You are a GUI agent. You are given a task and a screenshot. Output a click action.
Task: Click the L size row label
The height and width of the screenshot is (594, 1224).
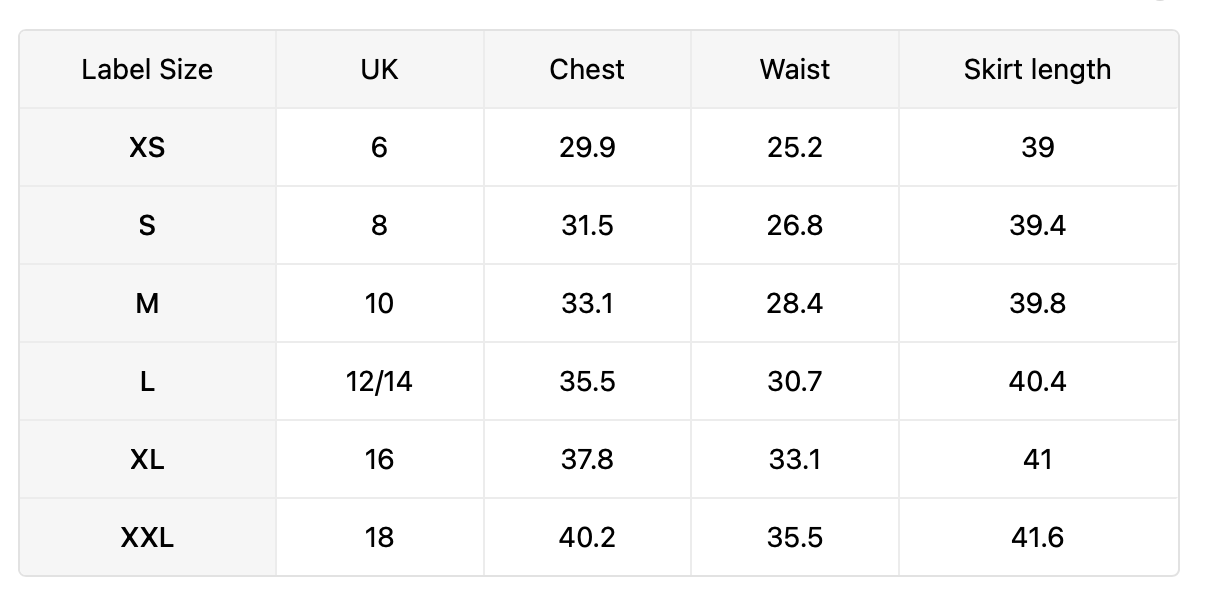(147, 381)
